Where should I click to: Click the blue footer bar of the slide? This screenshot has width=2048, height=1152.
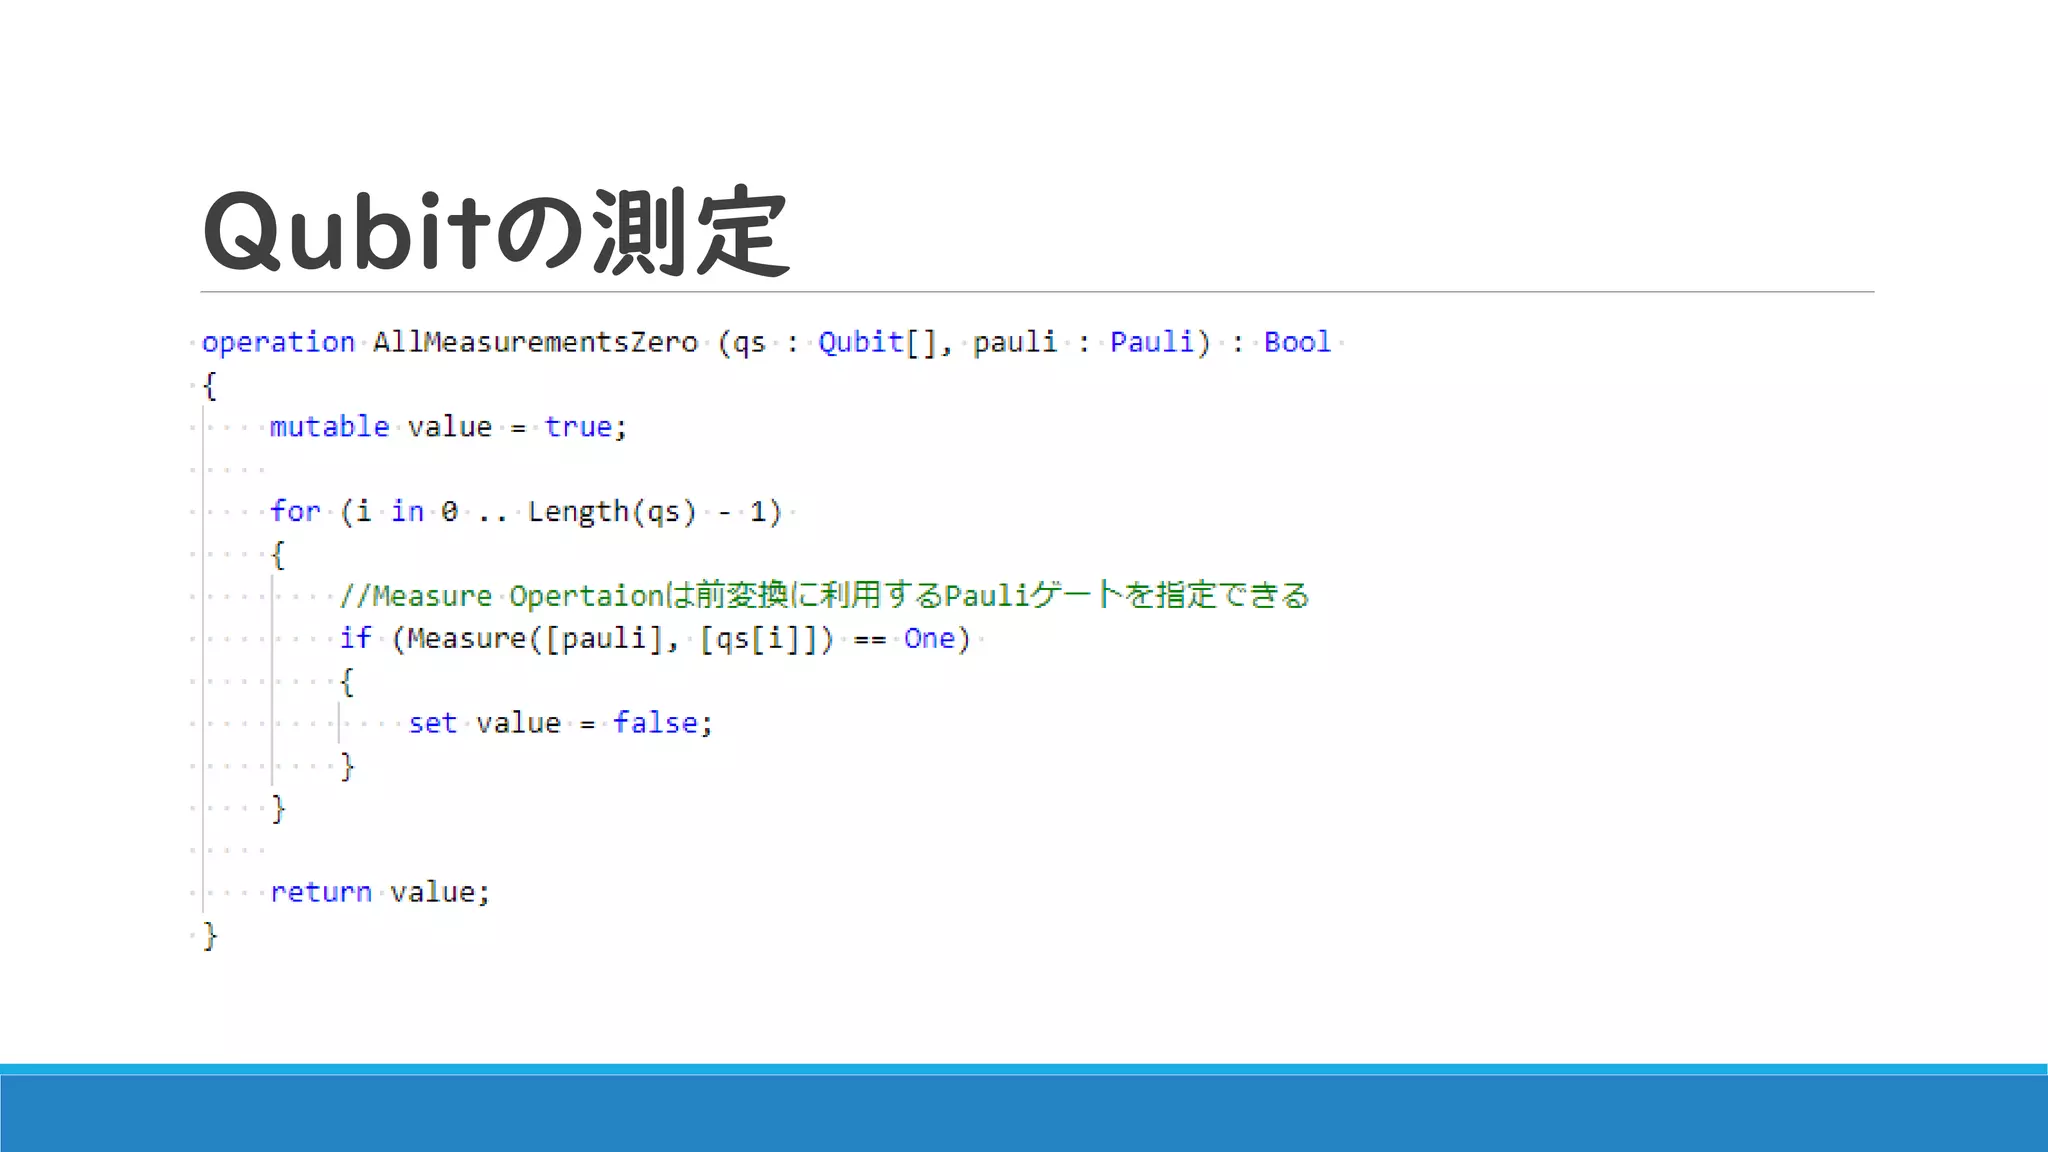click(1024, 1112)
